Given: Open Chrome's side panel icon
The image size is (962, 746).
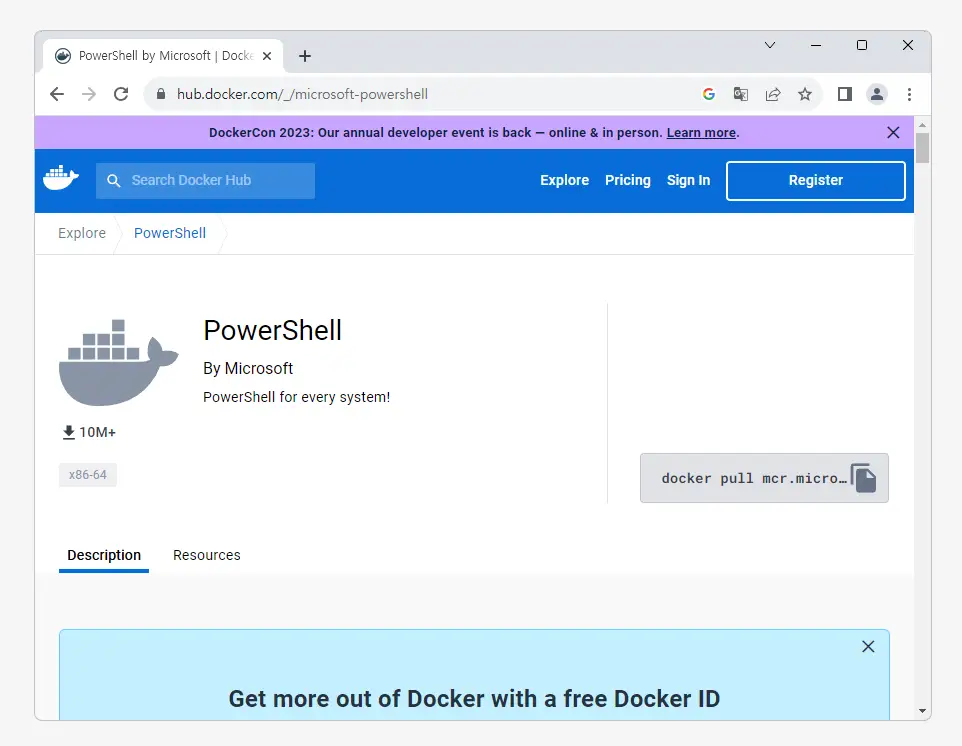Looking at the screenshot, I should pyautogui.click(x=844, y=93).
